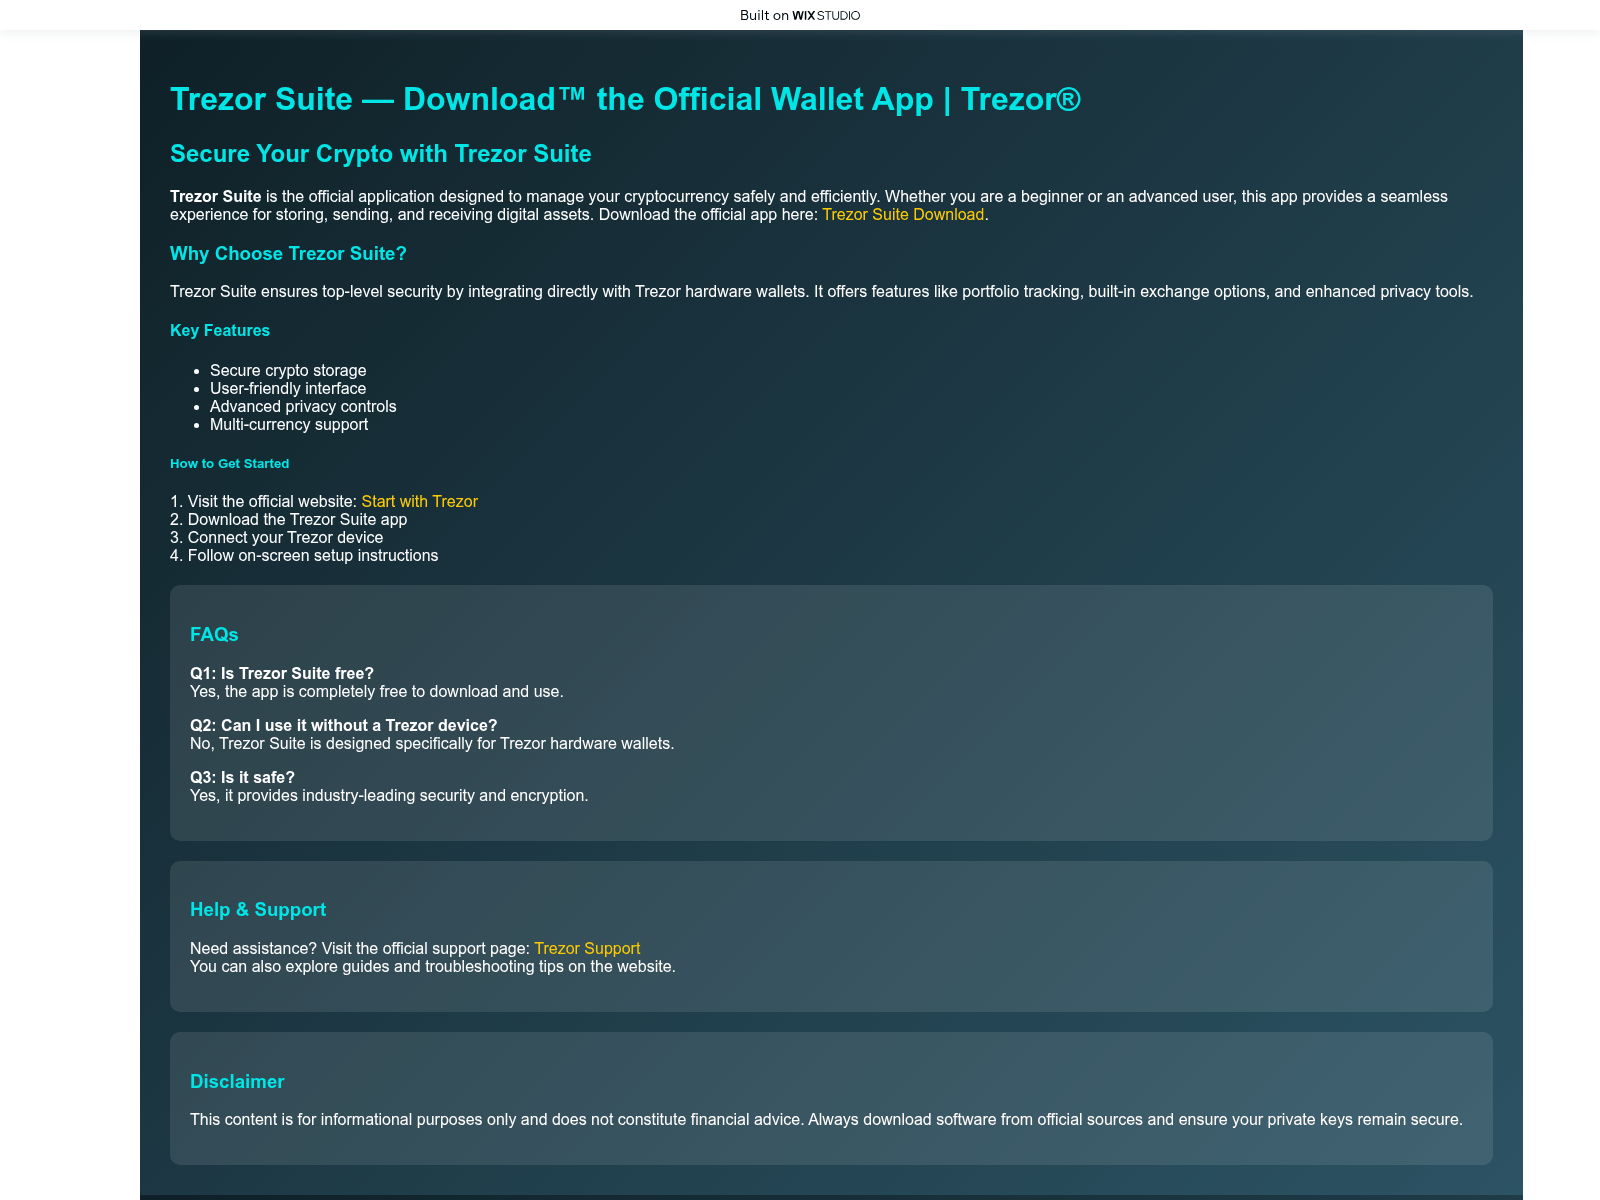Click the FAQs panel heading
Viewport: 1600px width, 1200px height.
click(x=214, y=634)
